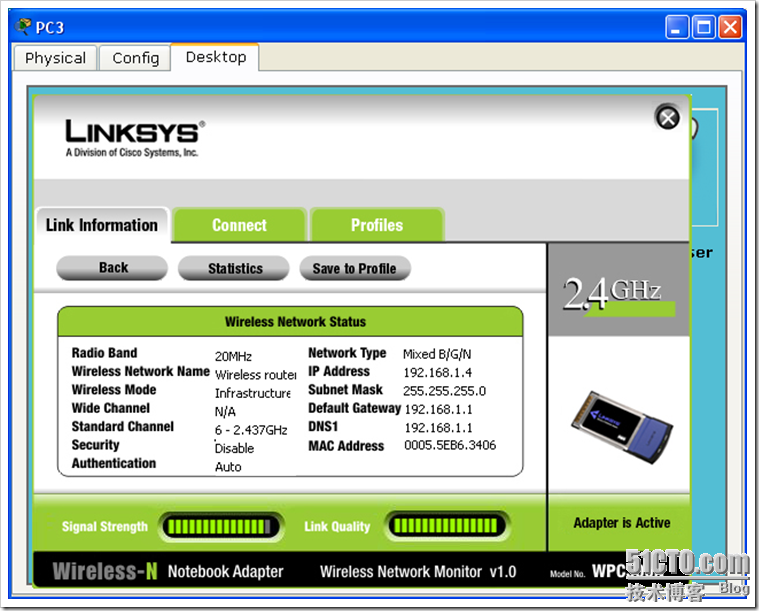Open the Link Information tab
Image resolution: width=759 pixels, height=611 pixels.
point(102,225)
